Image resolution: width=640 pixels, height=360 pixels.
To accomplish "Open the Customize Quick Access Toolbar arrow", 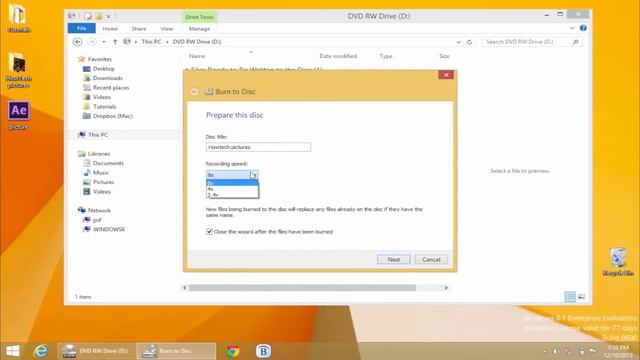I will click(109, 17).
